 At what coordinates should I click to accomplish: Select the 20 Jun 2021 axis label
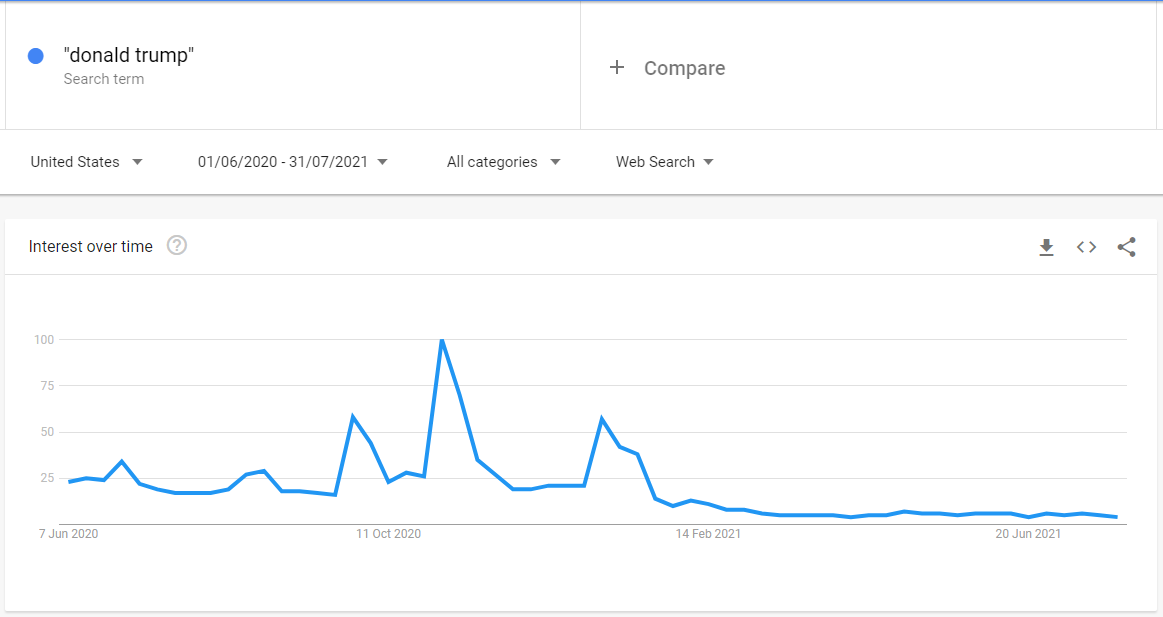[1028, 534]
